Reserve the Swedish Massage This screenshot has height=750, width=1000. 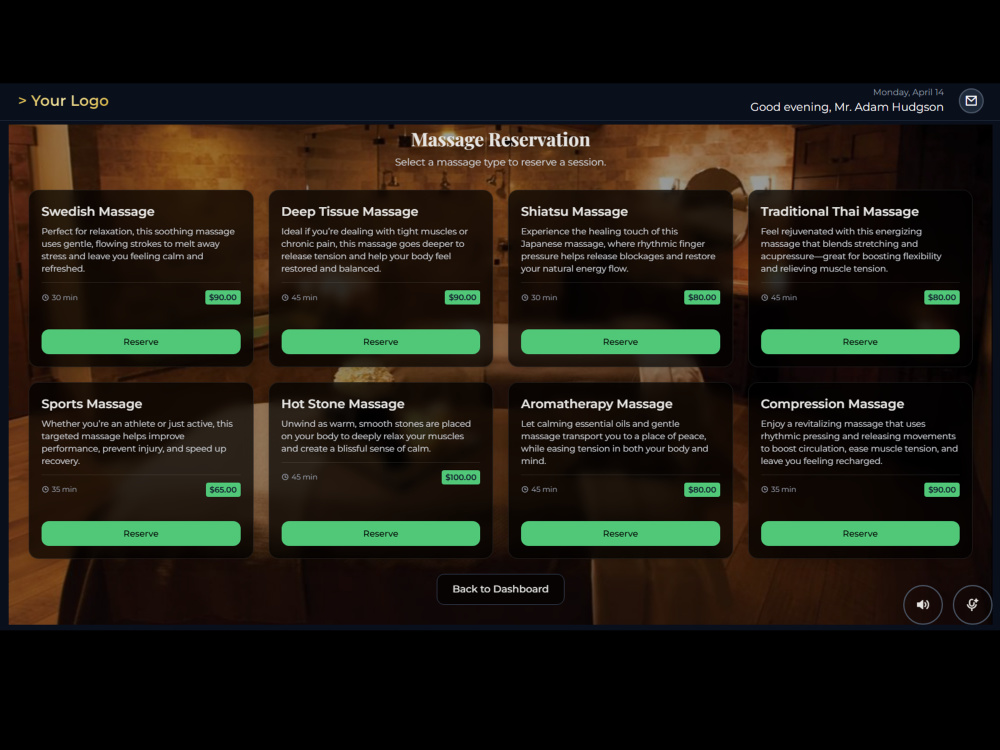[x=141, y=342]
